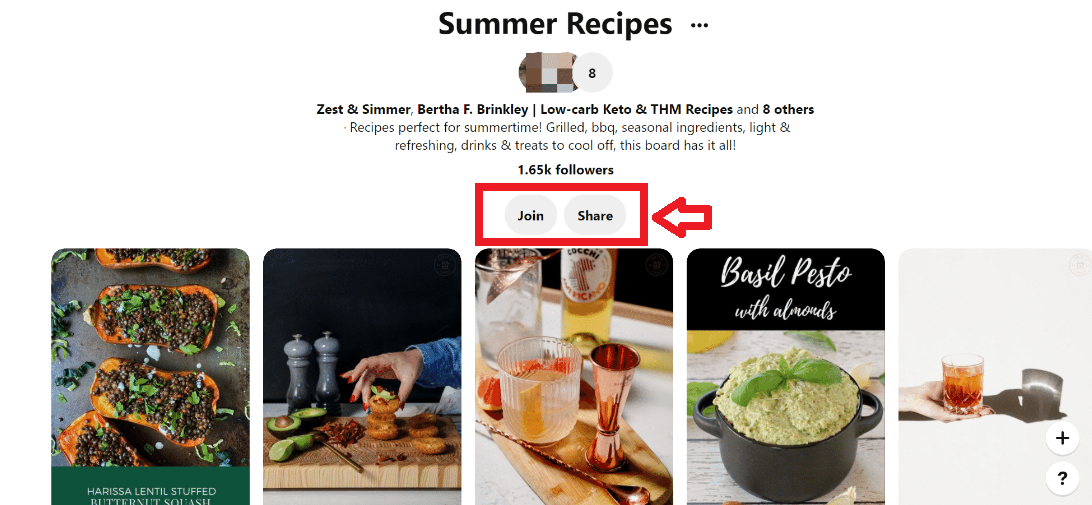This screenshot has height=505, width=1092.
Task: Open the Zest & Simmer profile link
Action: pyautogui.click(x=364, y=109)
